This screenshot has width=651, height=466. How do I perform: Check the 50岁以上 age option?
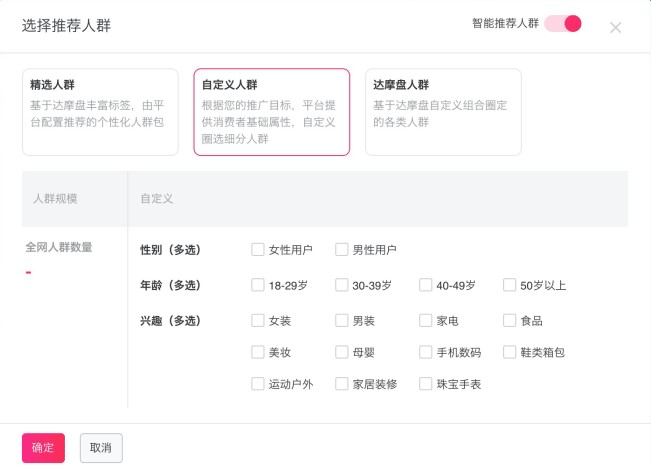pos(510,285)
